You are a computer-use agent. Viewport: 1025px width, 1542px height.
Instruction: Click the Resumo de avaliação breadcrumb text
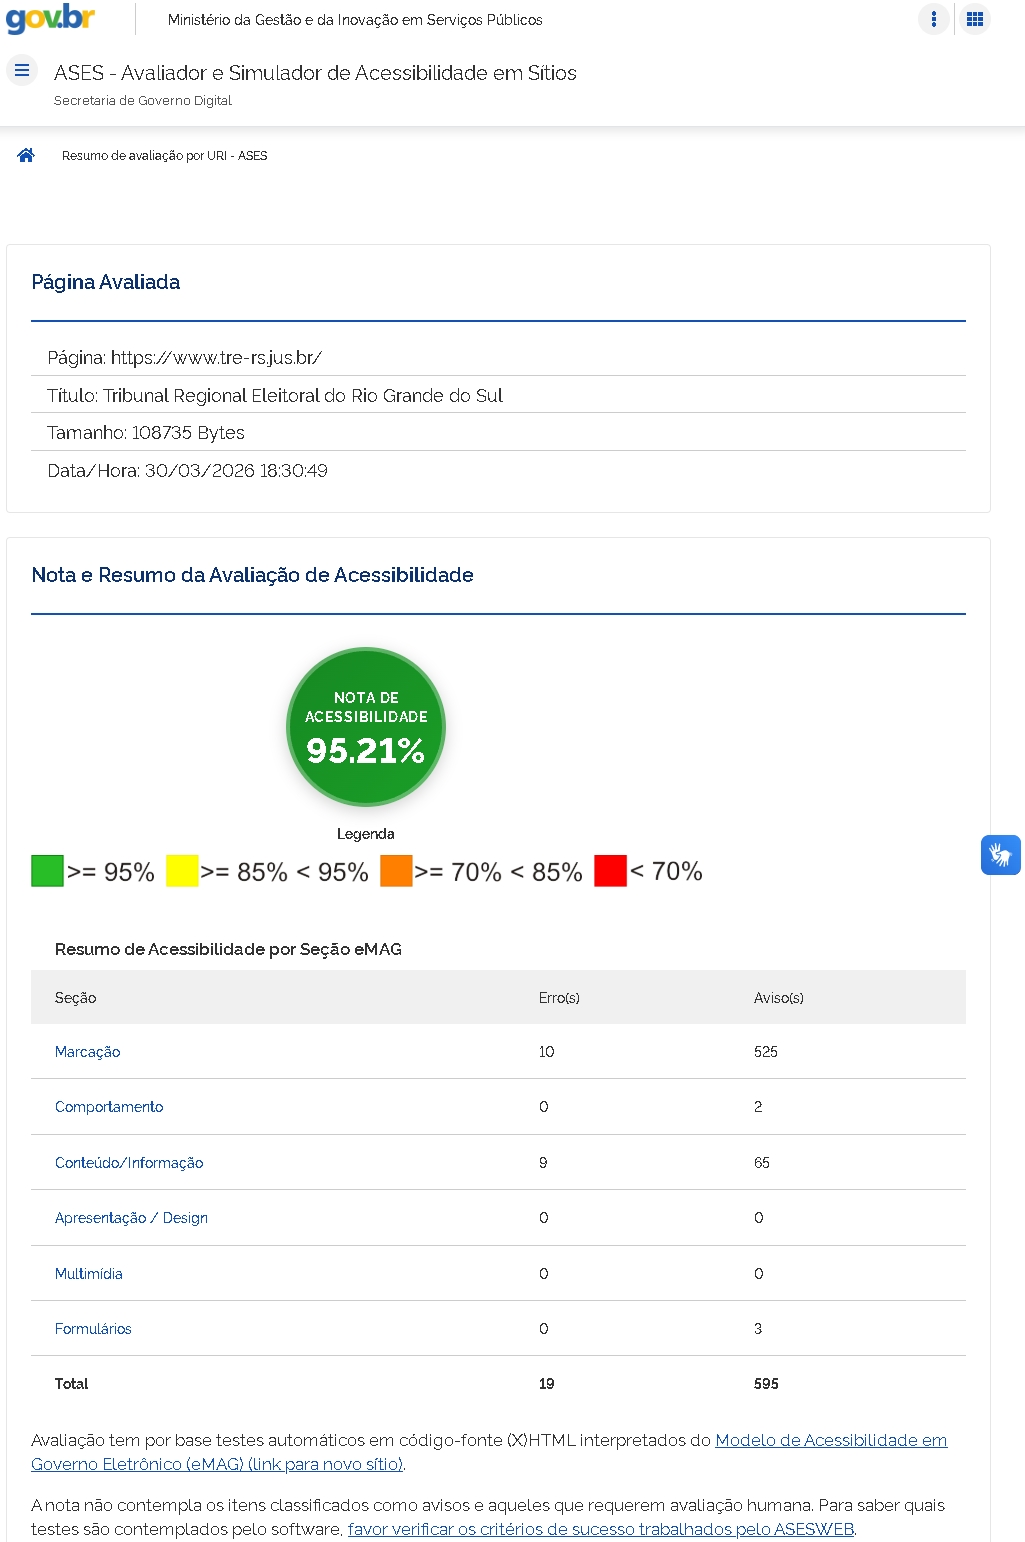coord(165,156)
